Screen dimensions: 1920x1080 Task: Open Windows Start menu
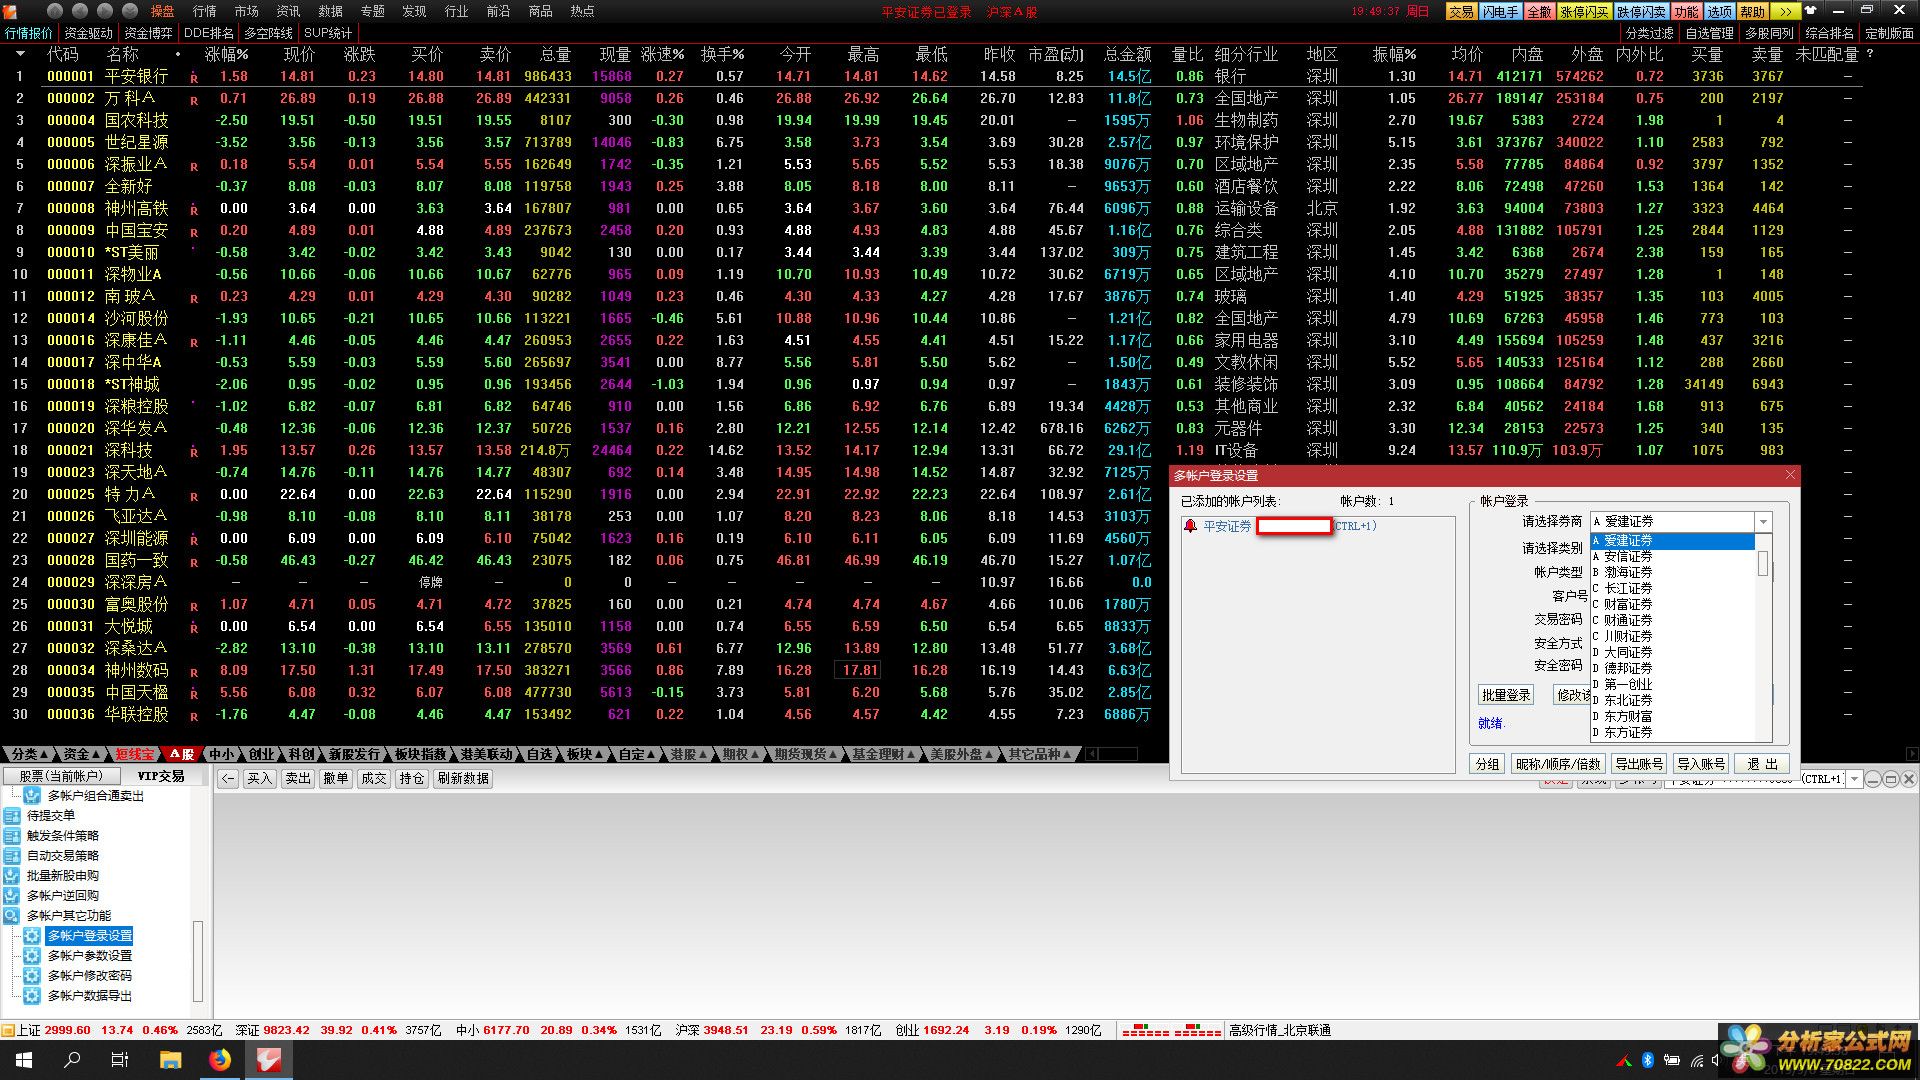click(x=23, y=1059)
